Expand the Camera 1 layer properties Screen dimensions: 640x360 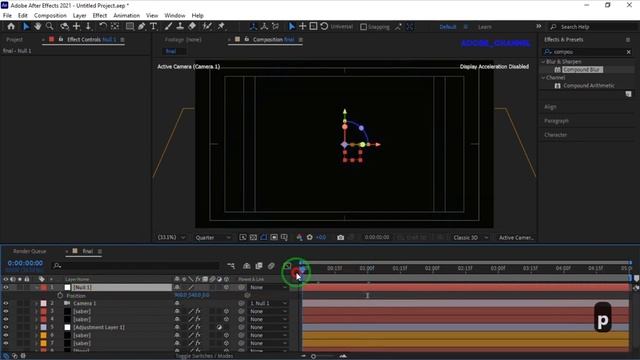(36, 303)
